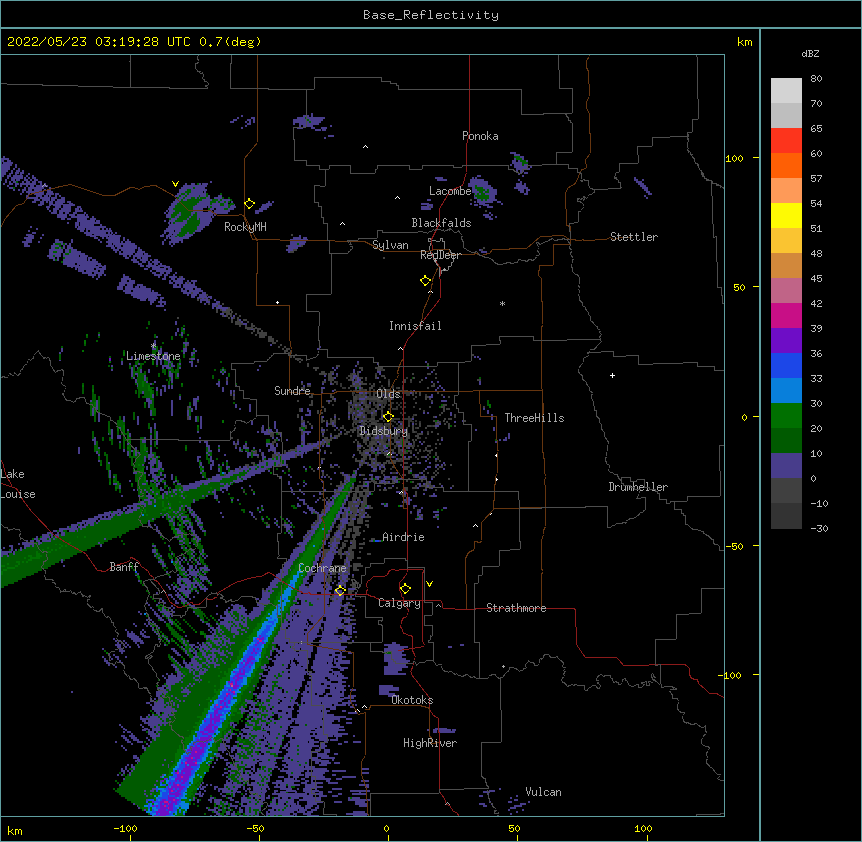This screenshot has width=862, height=842.
Task: Click the HighRiver label
Action: pyautogui.click(x=430, y=743)
